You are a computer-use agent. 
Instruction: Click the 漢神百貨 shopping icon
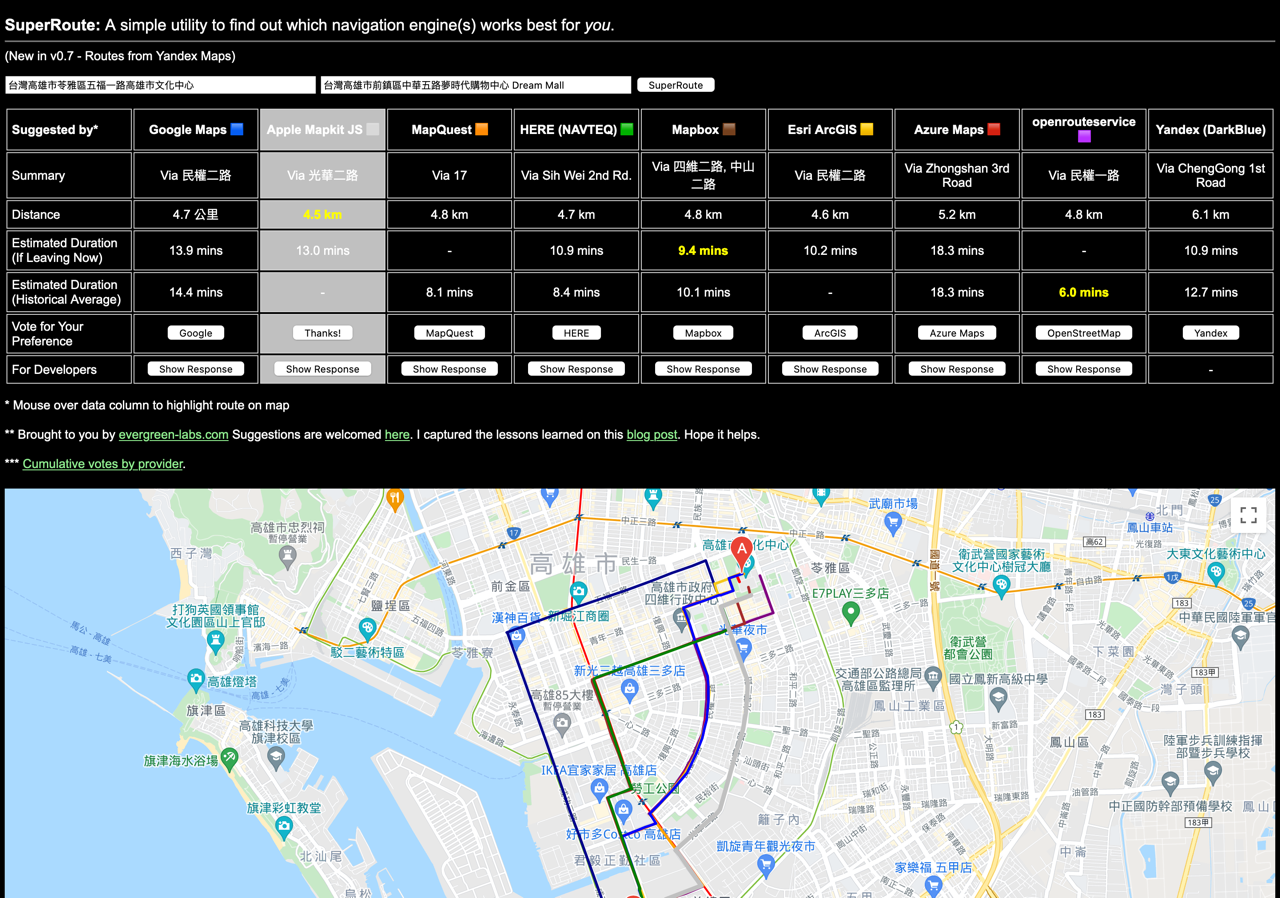coord(517,636)
